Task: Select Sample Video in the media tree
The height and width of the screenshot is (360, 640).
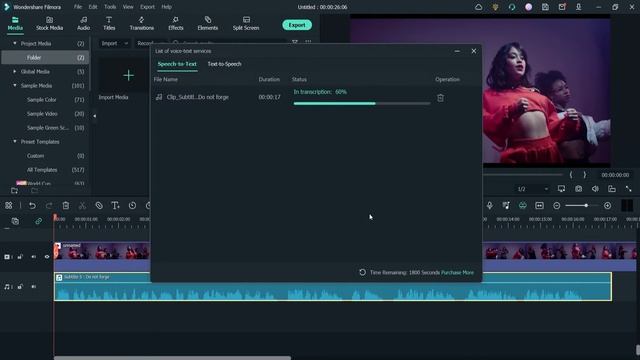Action: click(42, 114)
